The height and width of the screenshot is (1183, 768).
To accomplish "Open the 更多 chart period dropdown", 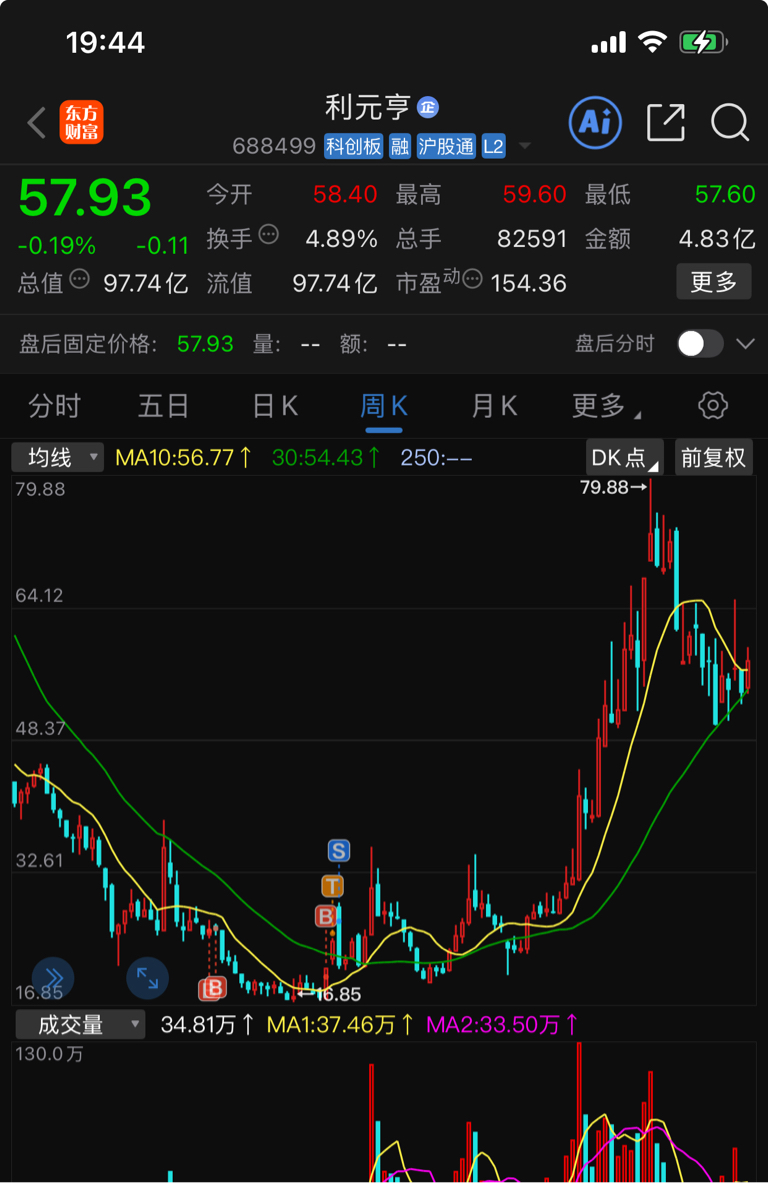I will [606, 406].
